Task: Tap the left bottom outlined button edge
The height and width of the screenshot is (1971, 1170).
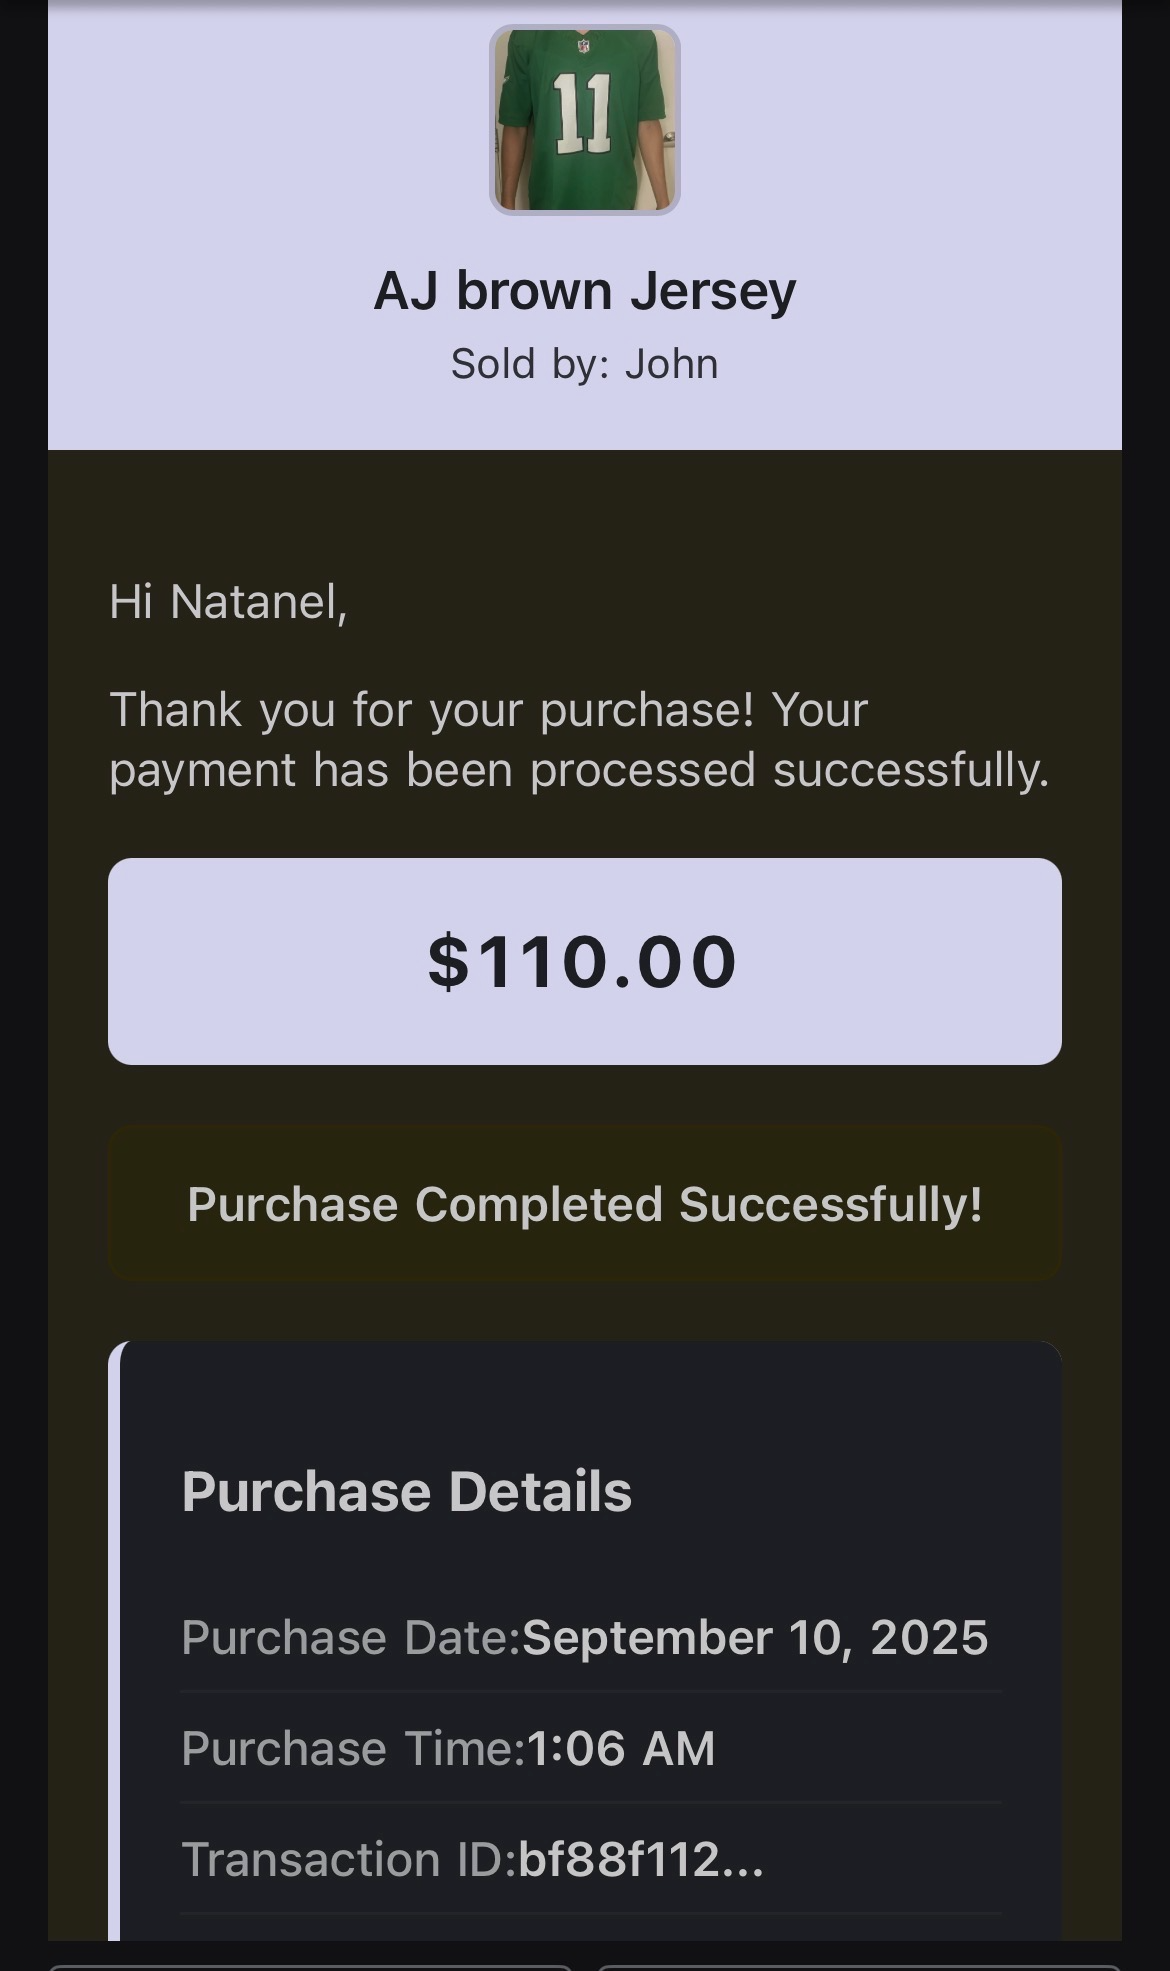Action: pyautogui.click(x=310, y=1967)
